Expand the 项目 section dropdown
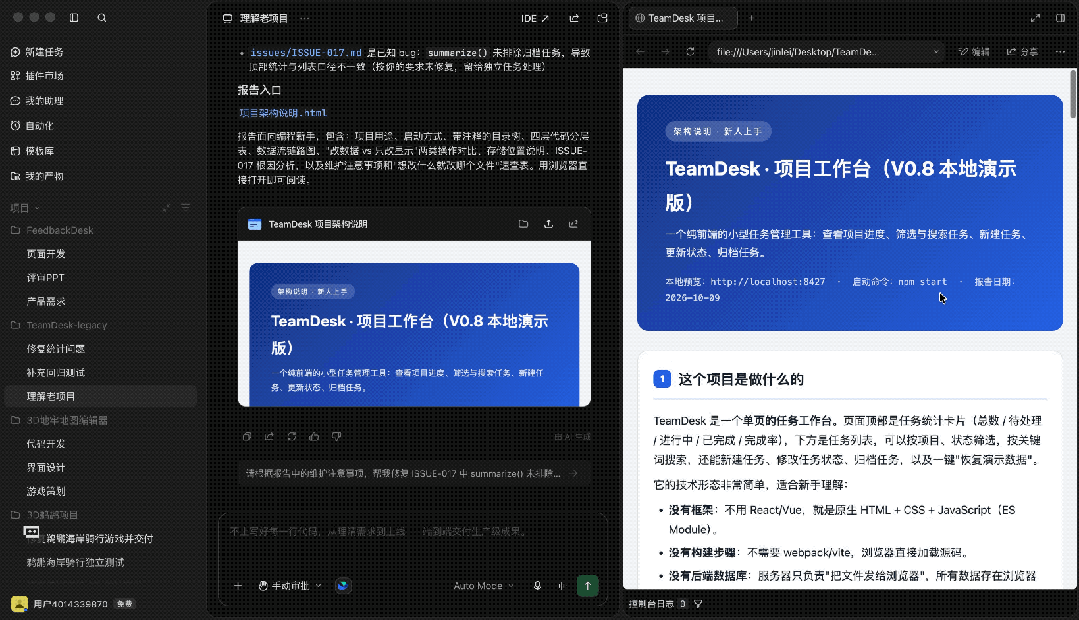 [x=25, y=208]
